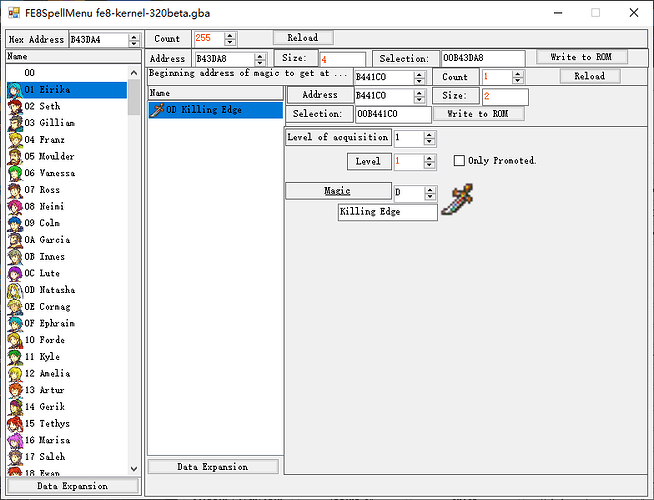Click the Address button above Selection
This screenshot has height=500, width=654.
[x=320, y=95]
